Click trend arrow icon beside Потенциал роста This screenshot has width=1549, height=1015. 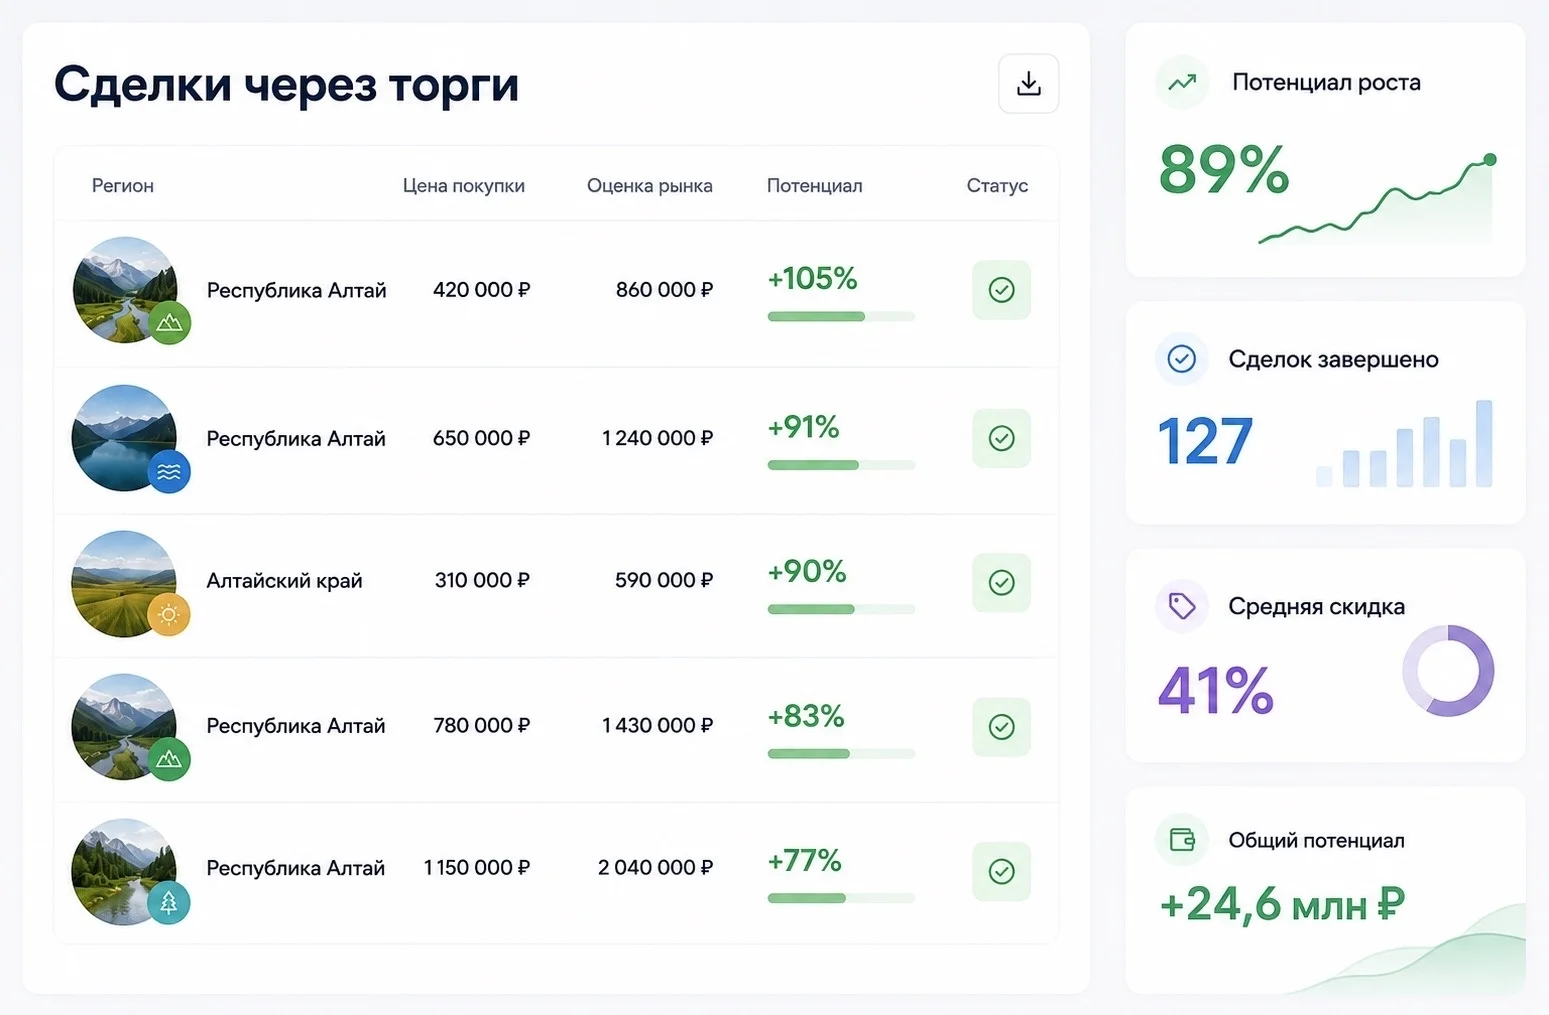(1182, 82)
